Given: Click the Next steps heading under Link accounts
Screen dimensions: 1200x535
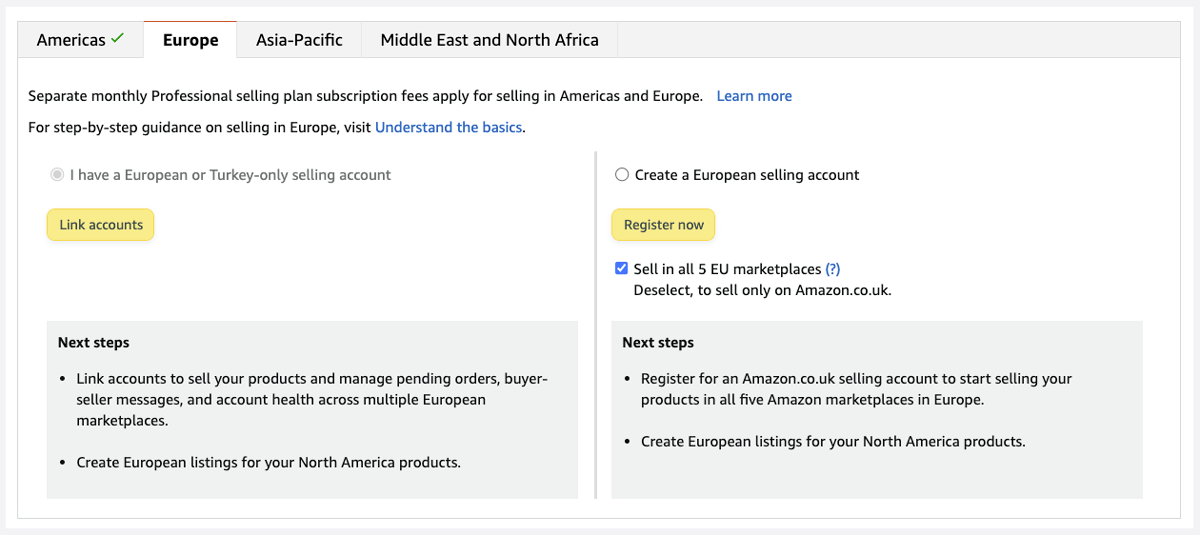Looking at the screenshot, I should pyautogui.click(x=93, y=342).
